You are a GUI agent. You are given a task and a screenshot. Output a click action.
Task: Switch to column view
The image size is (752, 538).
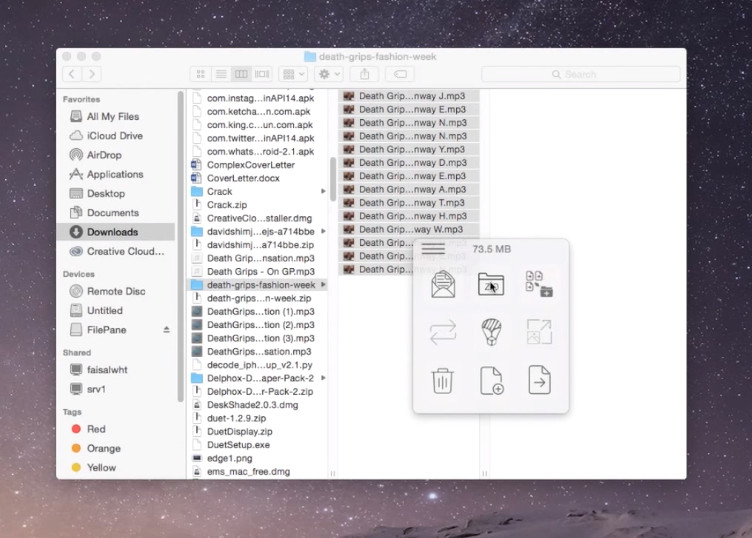click(241, 74)
